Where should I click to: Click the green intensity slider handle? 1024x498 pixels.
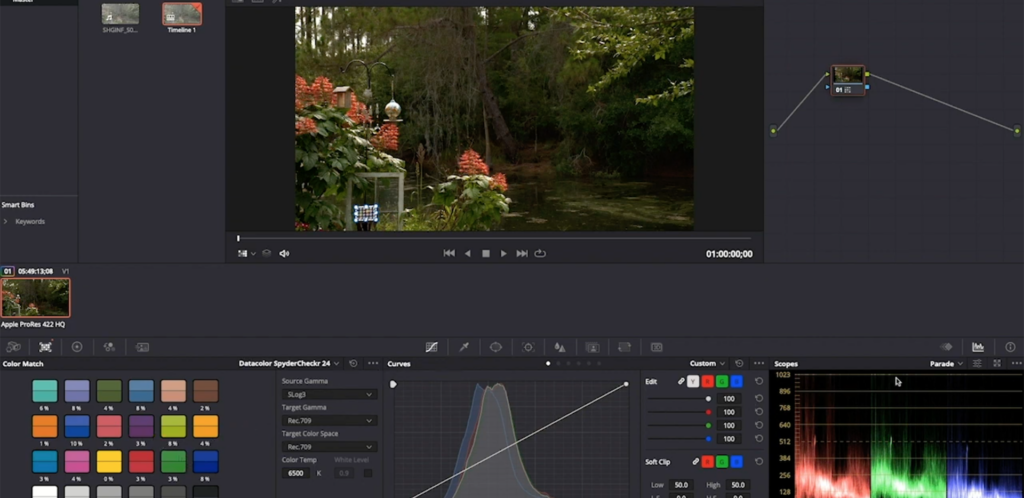[x=708, y=426]
